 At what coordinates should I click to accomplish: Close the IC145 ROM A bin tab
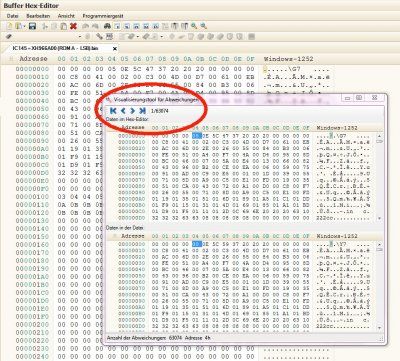pos(115,49)
